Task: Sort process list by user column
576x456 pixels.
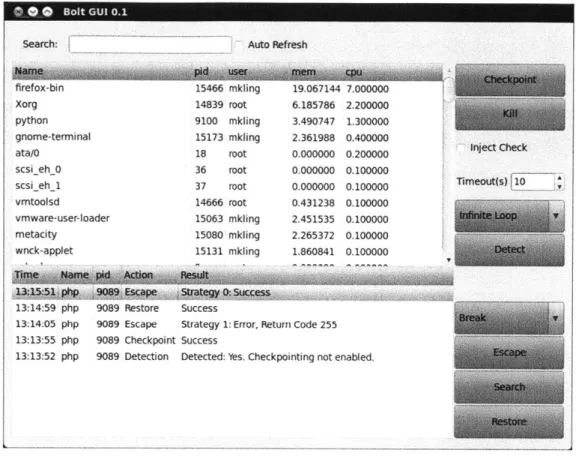Action: pos(258,72)
